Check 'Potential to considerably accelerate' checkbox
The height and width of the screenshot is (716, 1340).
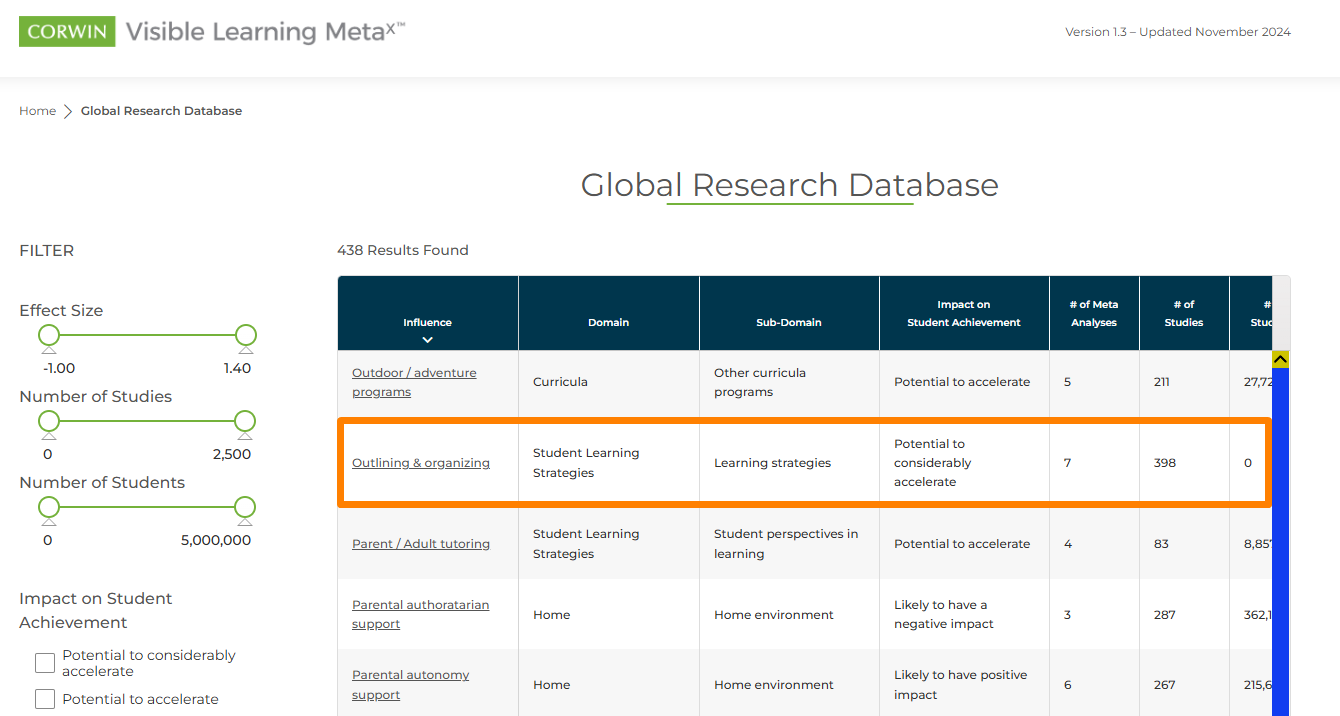tap(45, 663)
